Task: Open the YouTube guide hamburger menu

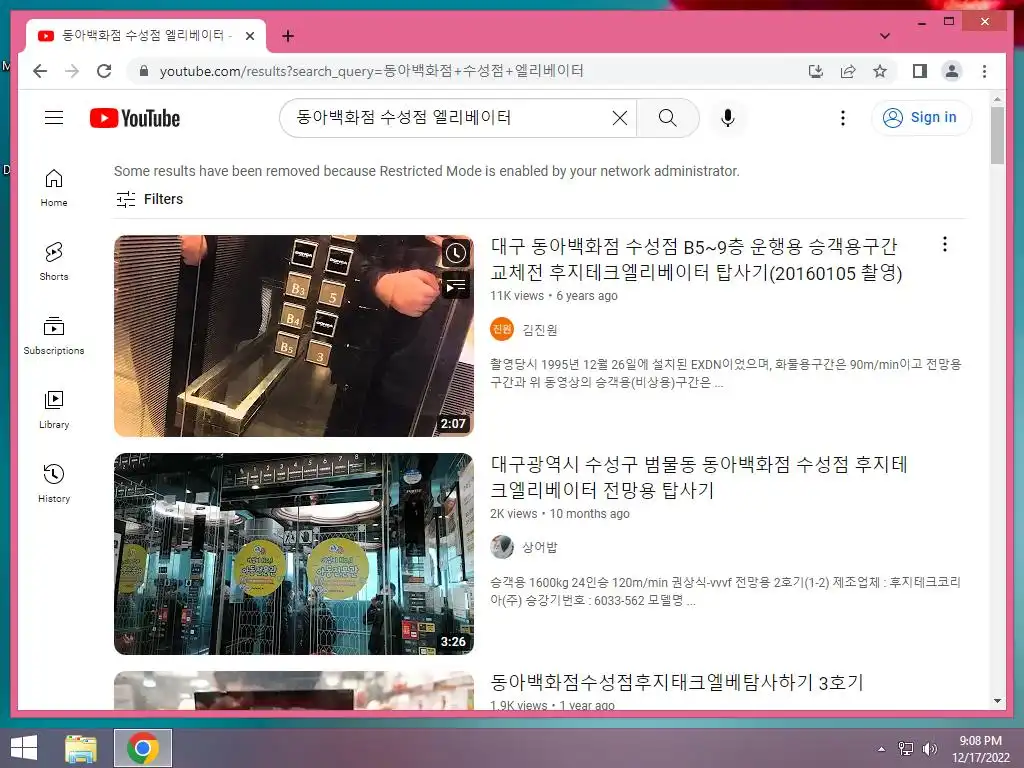Action: click(x=54, y=118)
